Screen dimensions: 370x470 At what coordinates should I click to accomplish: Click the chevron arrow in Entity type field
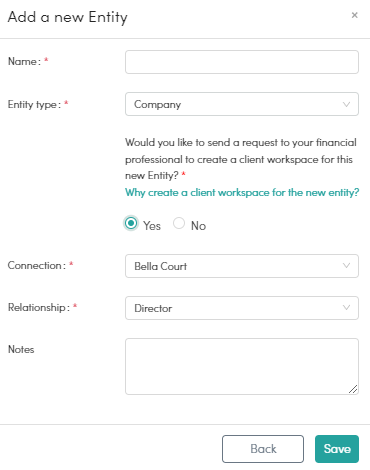(x=346, y=104)
